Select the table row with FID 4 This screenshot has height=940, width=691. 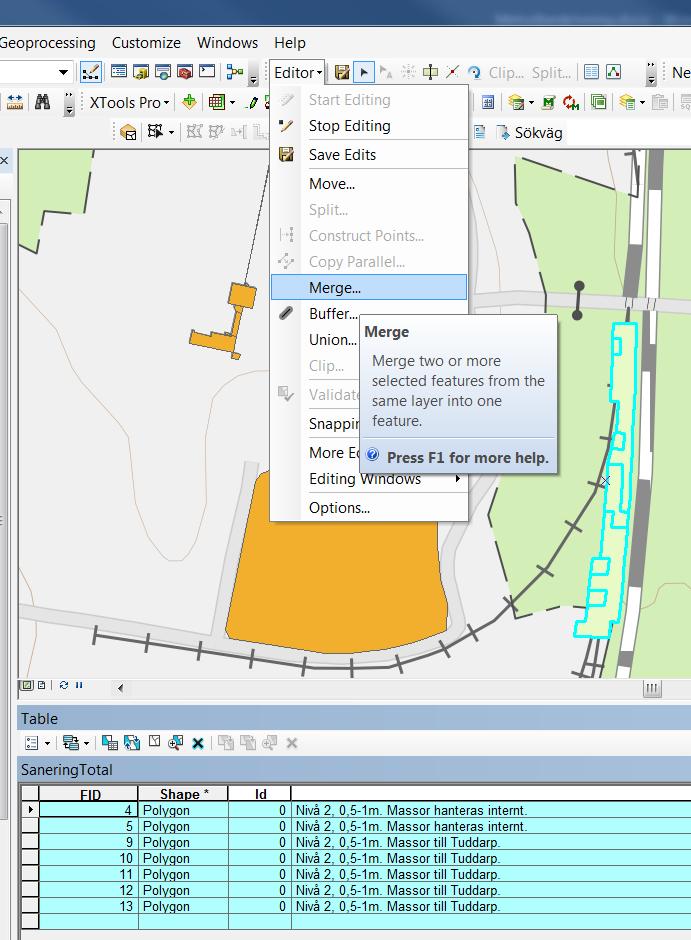pos(356,810)
